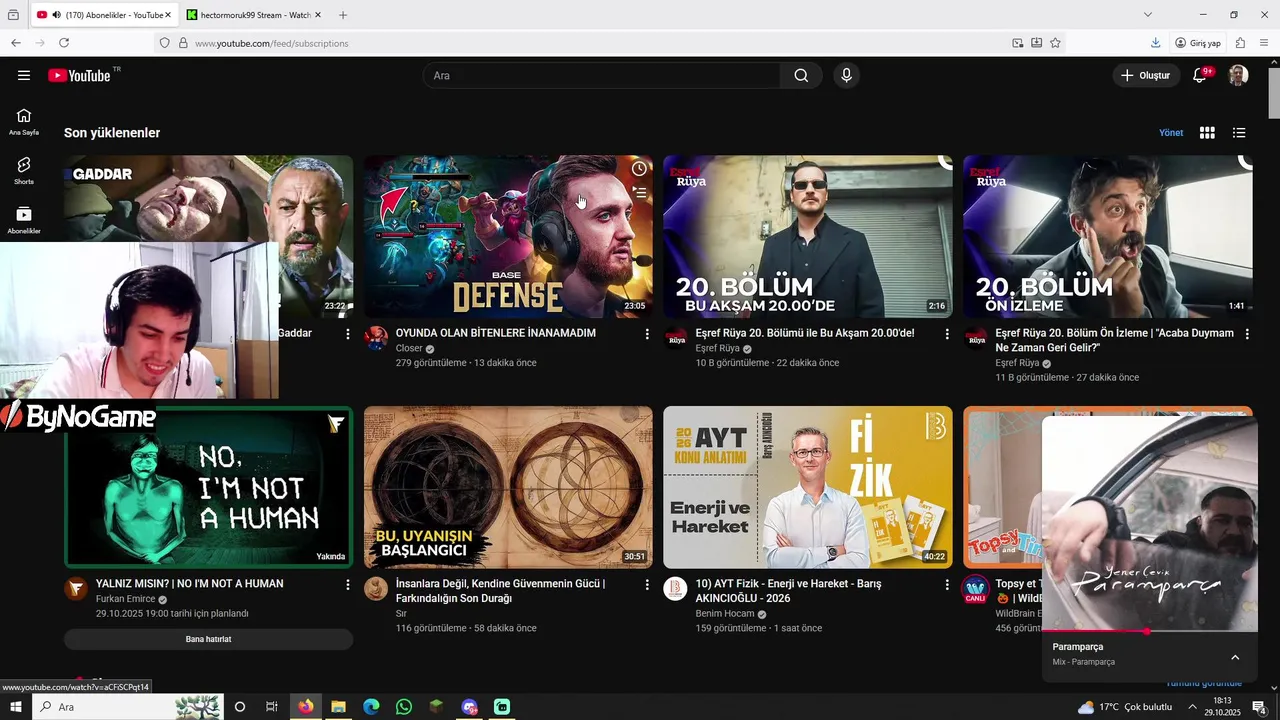Switch to hectormoruk99 Stream tab
This screenshot has height=720, width=1280.
(255, 15)
